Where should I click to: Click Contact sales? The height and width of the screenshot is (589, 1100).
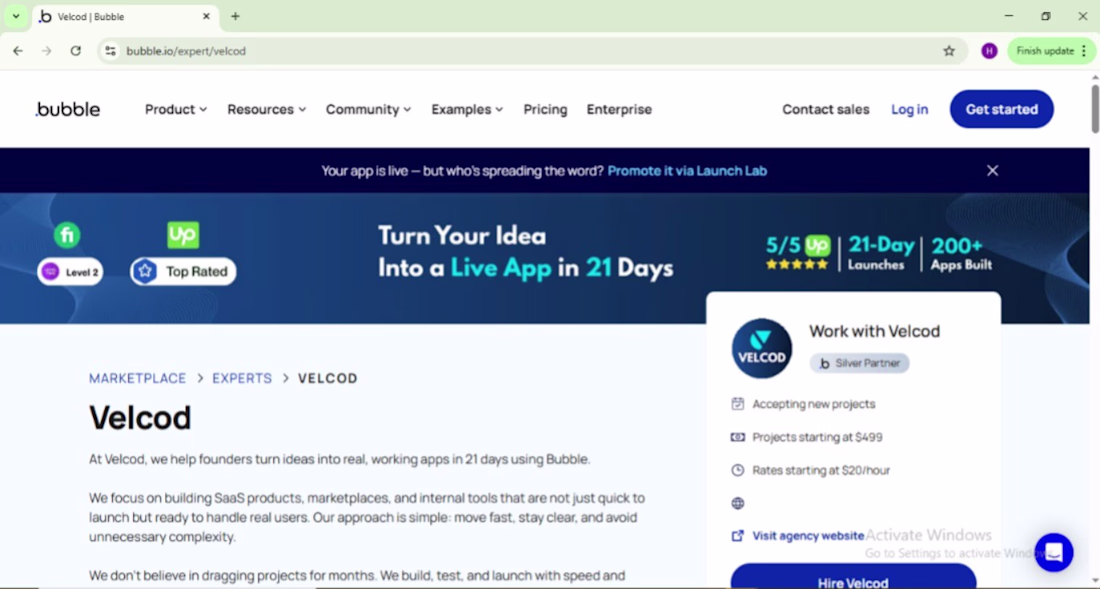(x=826, y=109)
